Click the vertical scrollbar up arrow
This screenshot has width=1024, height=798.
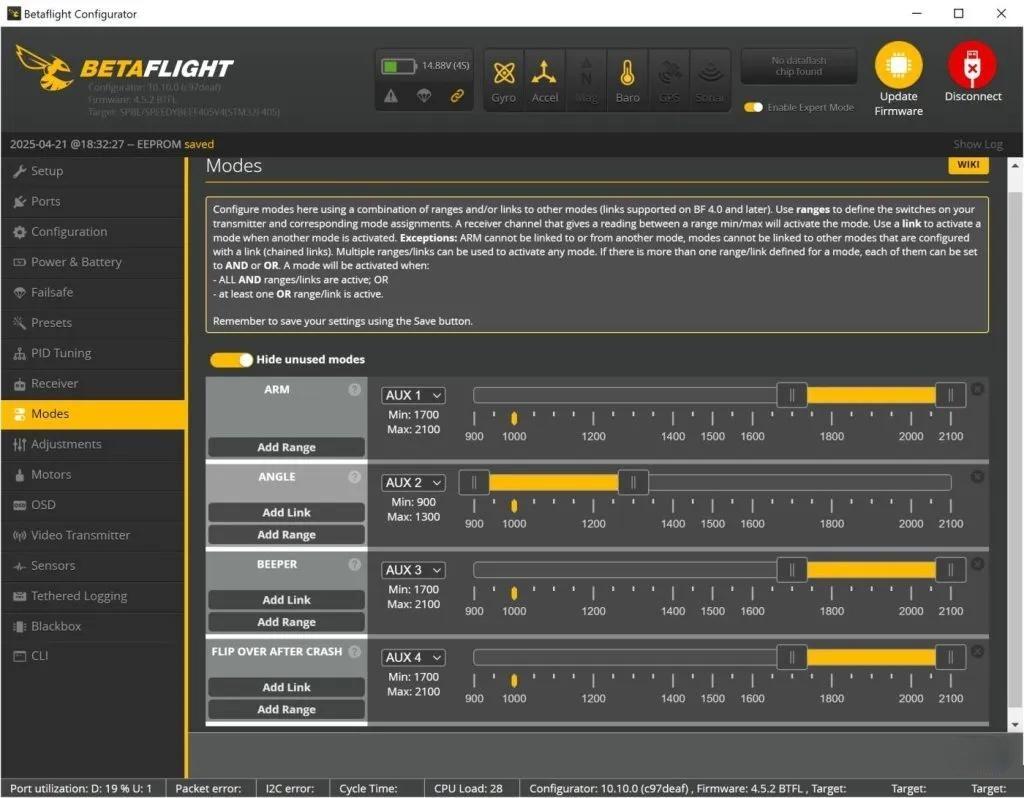1015,166
